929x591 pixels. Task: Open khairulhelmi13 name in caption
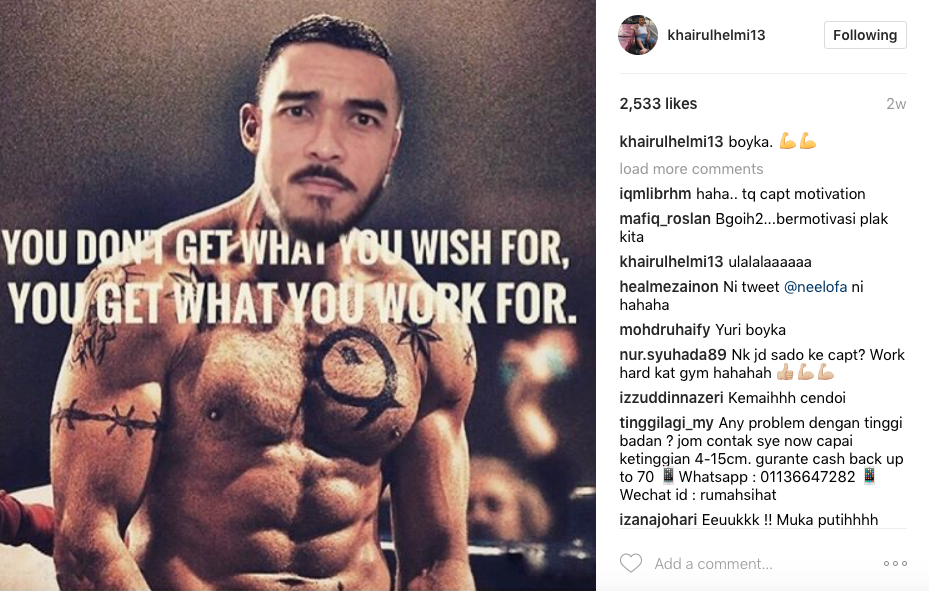click(671, 142)
